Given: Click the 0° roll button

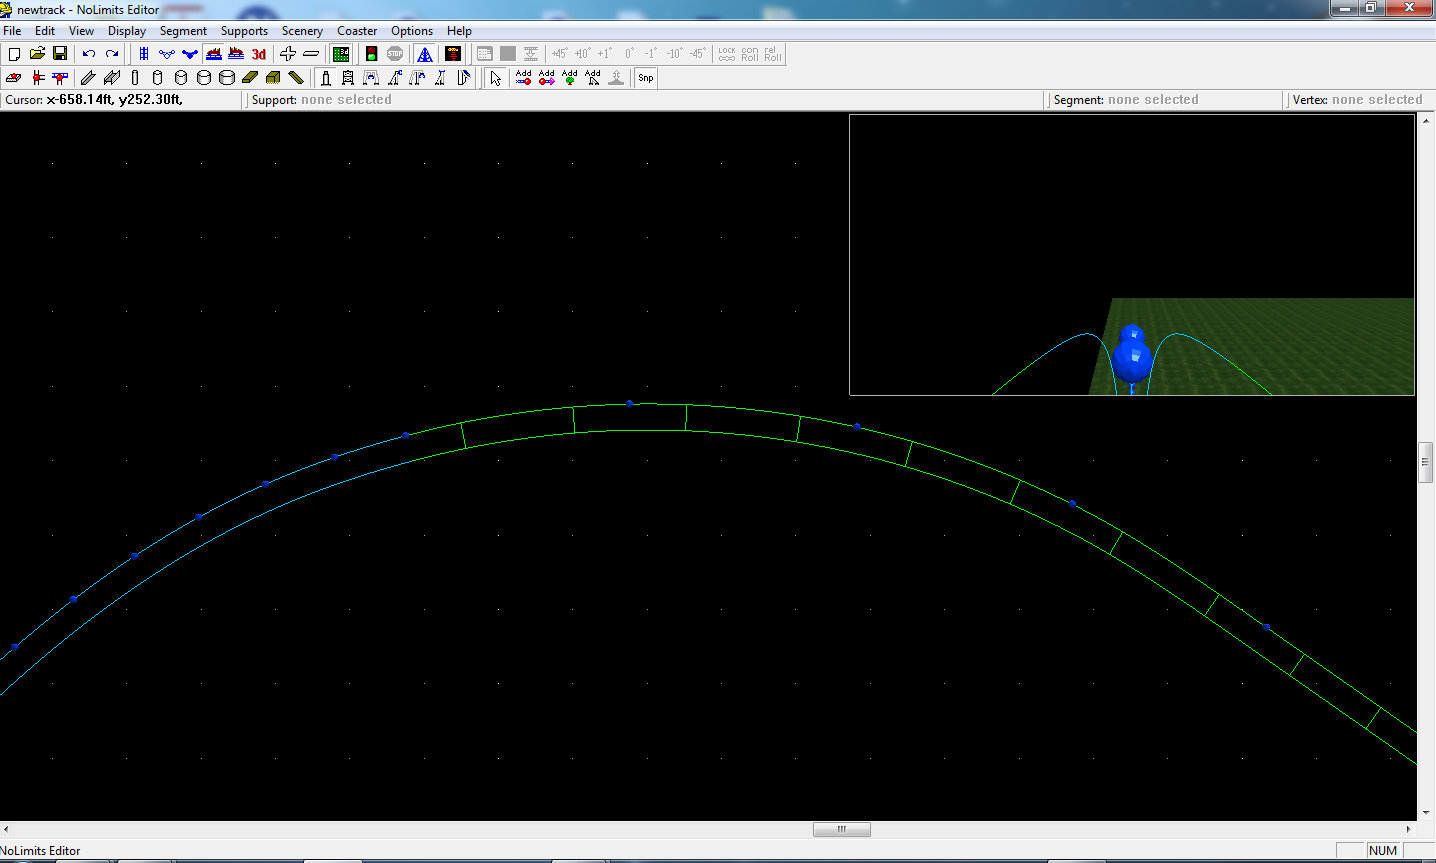Looking at the screenshot, I should [x=629, y=54].
